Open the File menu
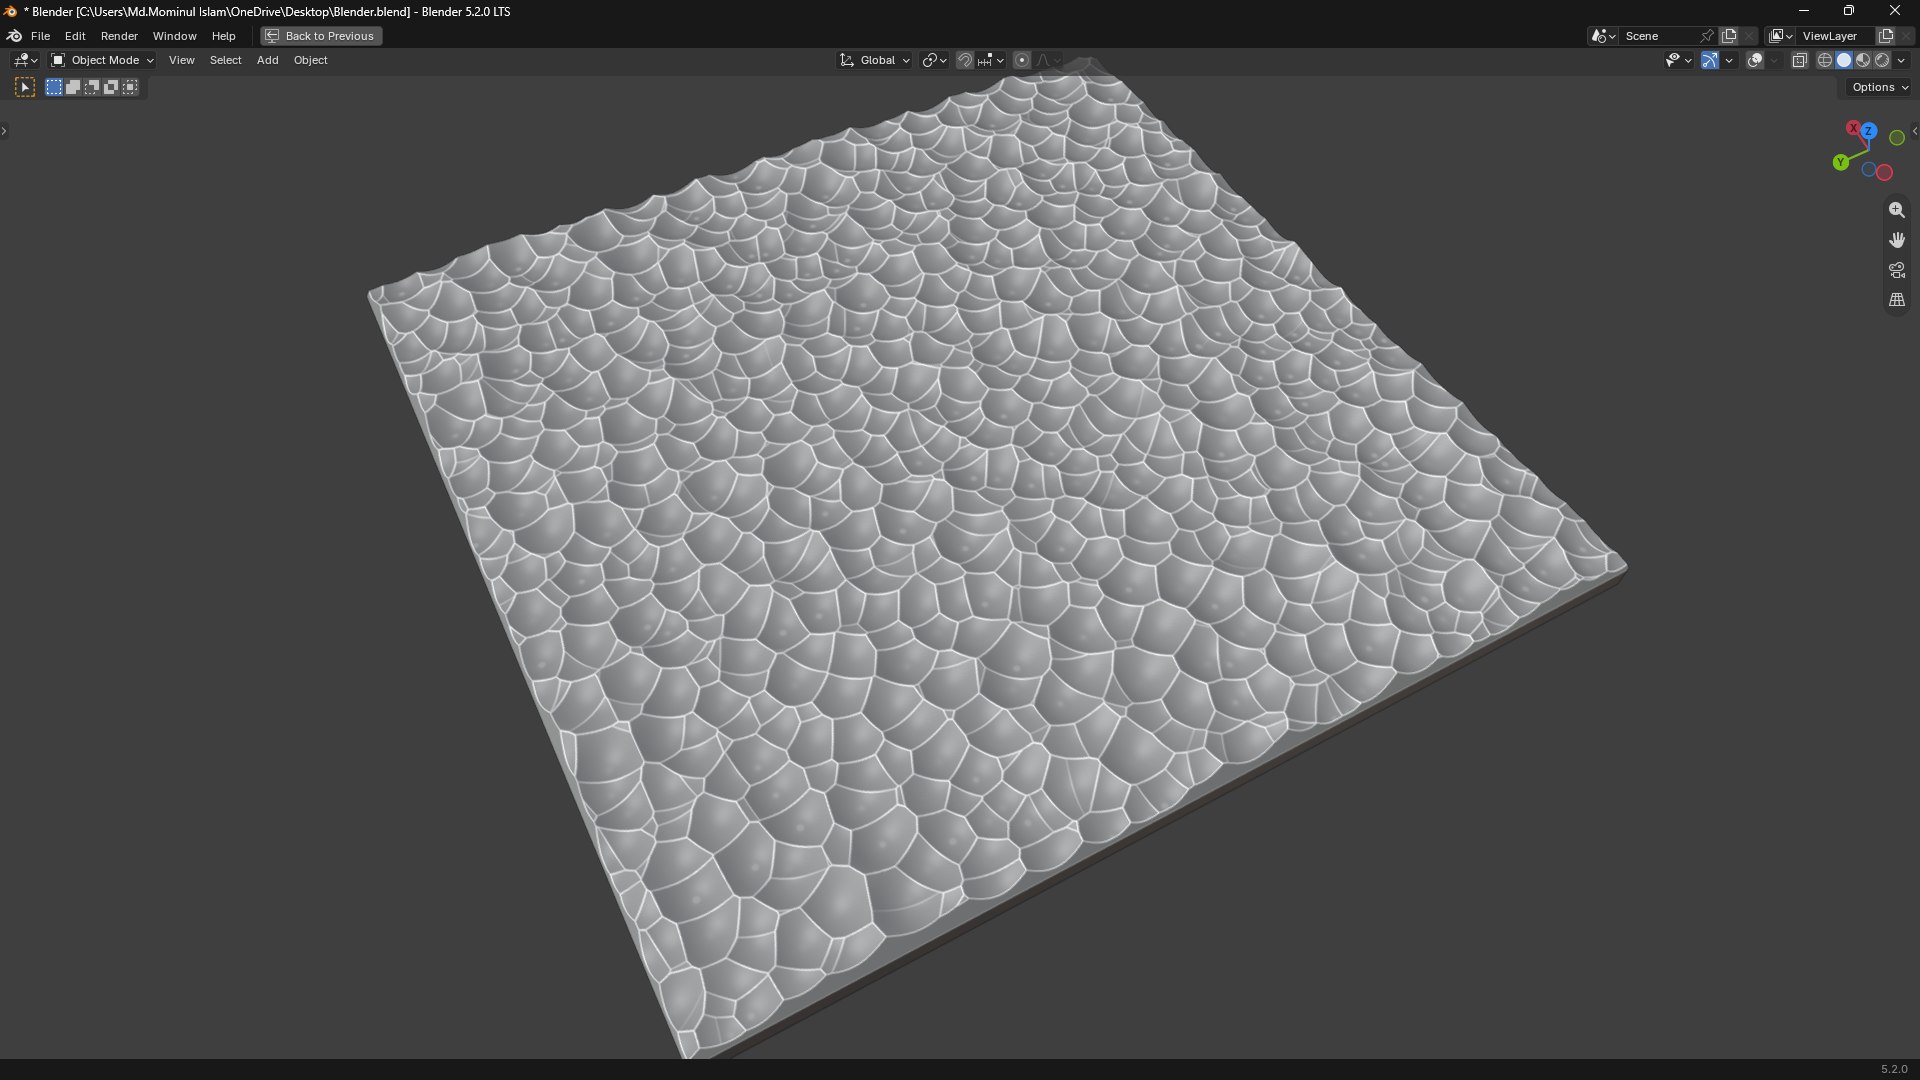The image size is (1920, 1080). point(40,36)
